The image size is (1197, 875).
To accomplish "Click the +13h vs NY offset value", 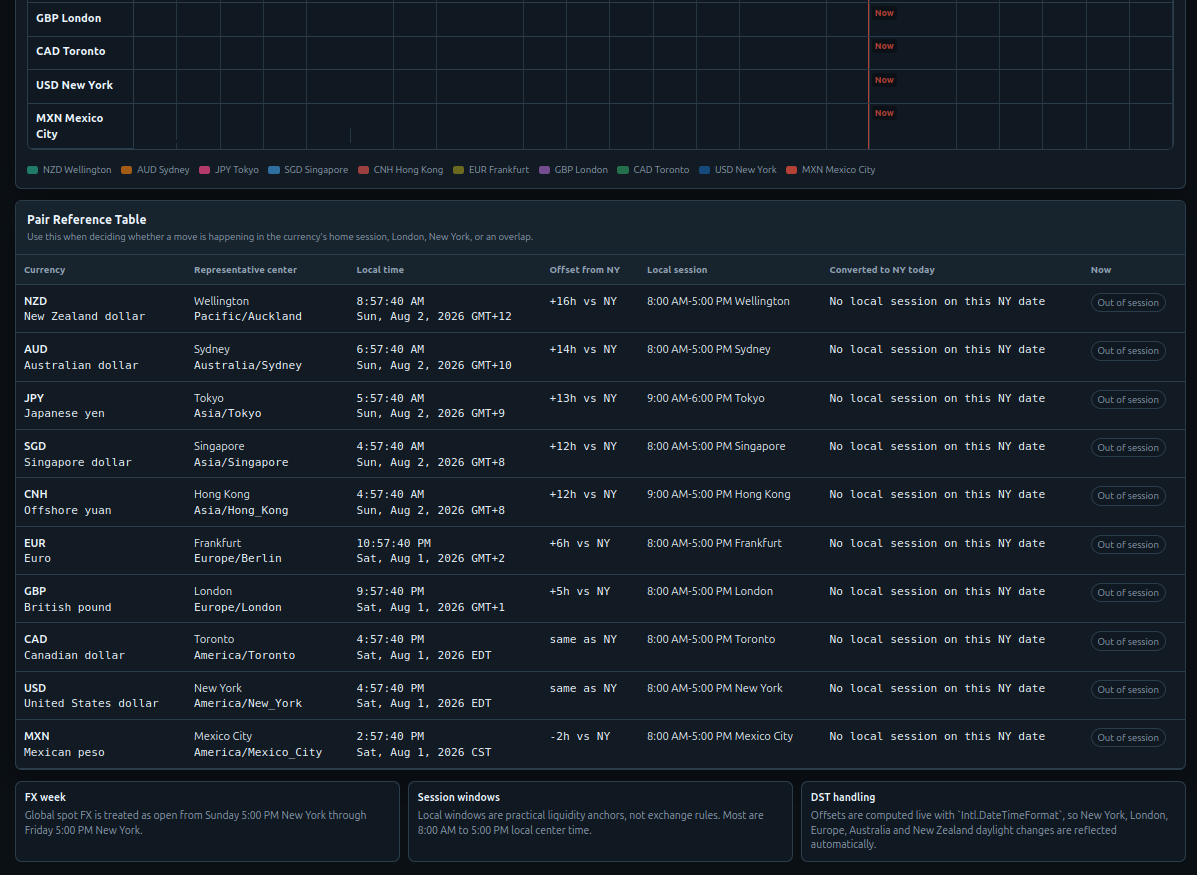I will click(583, 399).
